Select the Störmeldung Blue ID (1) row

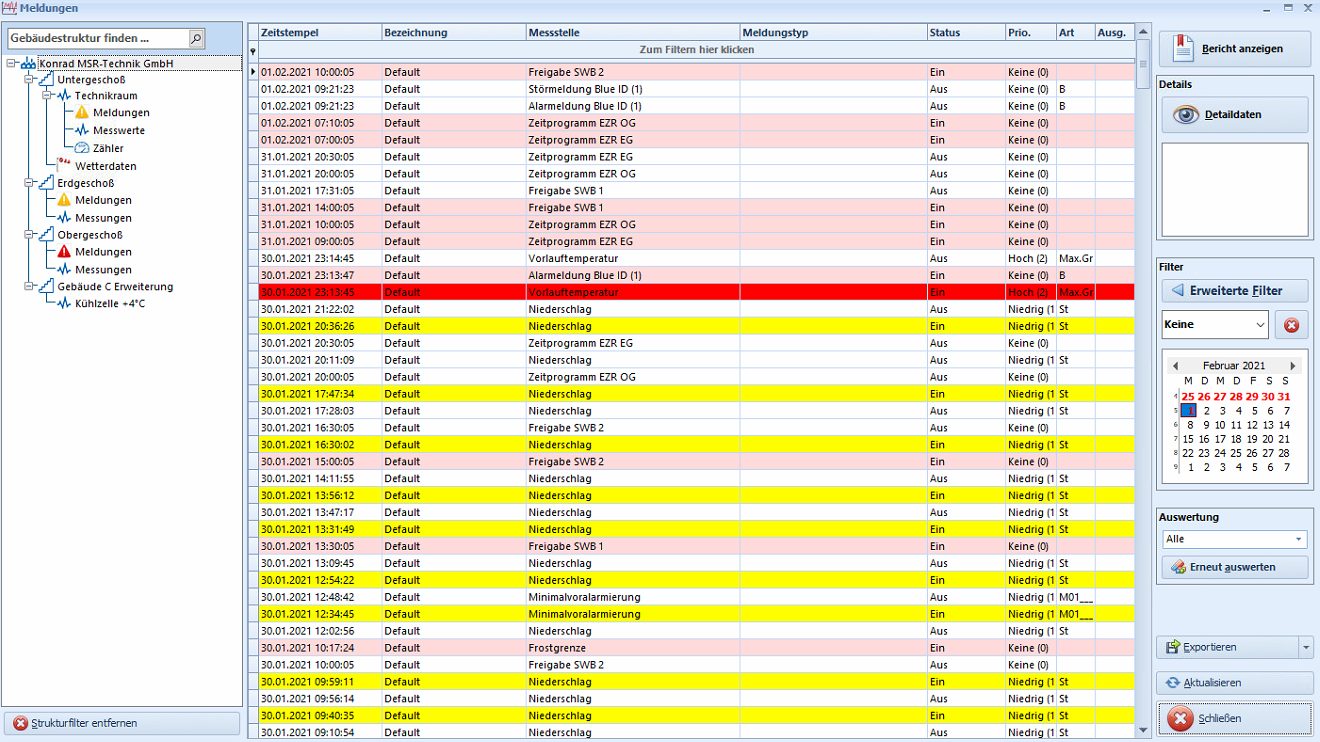(696, 89)
